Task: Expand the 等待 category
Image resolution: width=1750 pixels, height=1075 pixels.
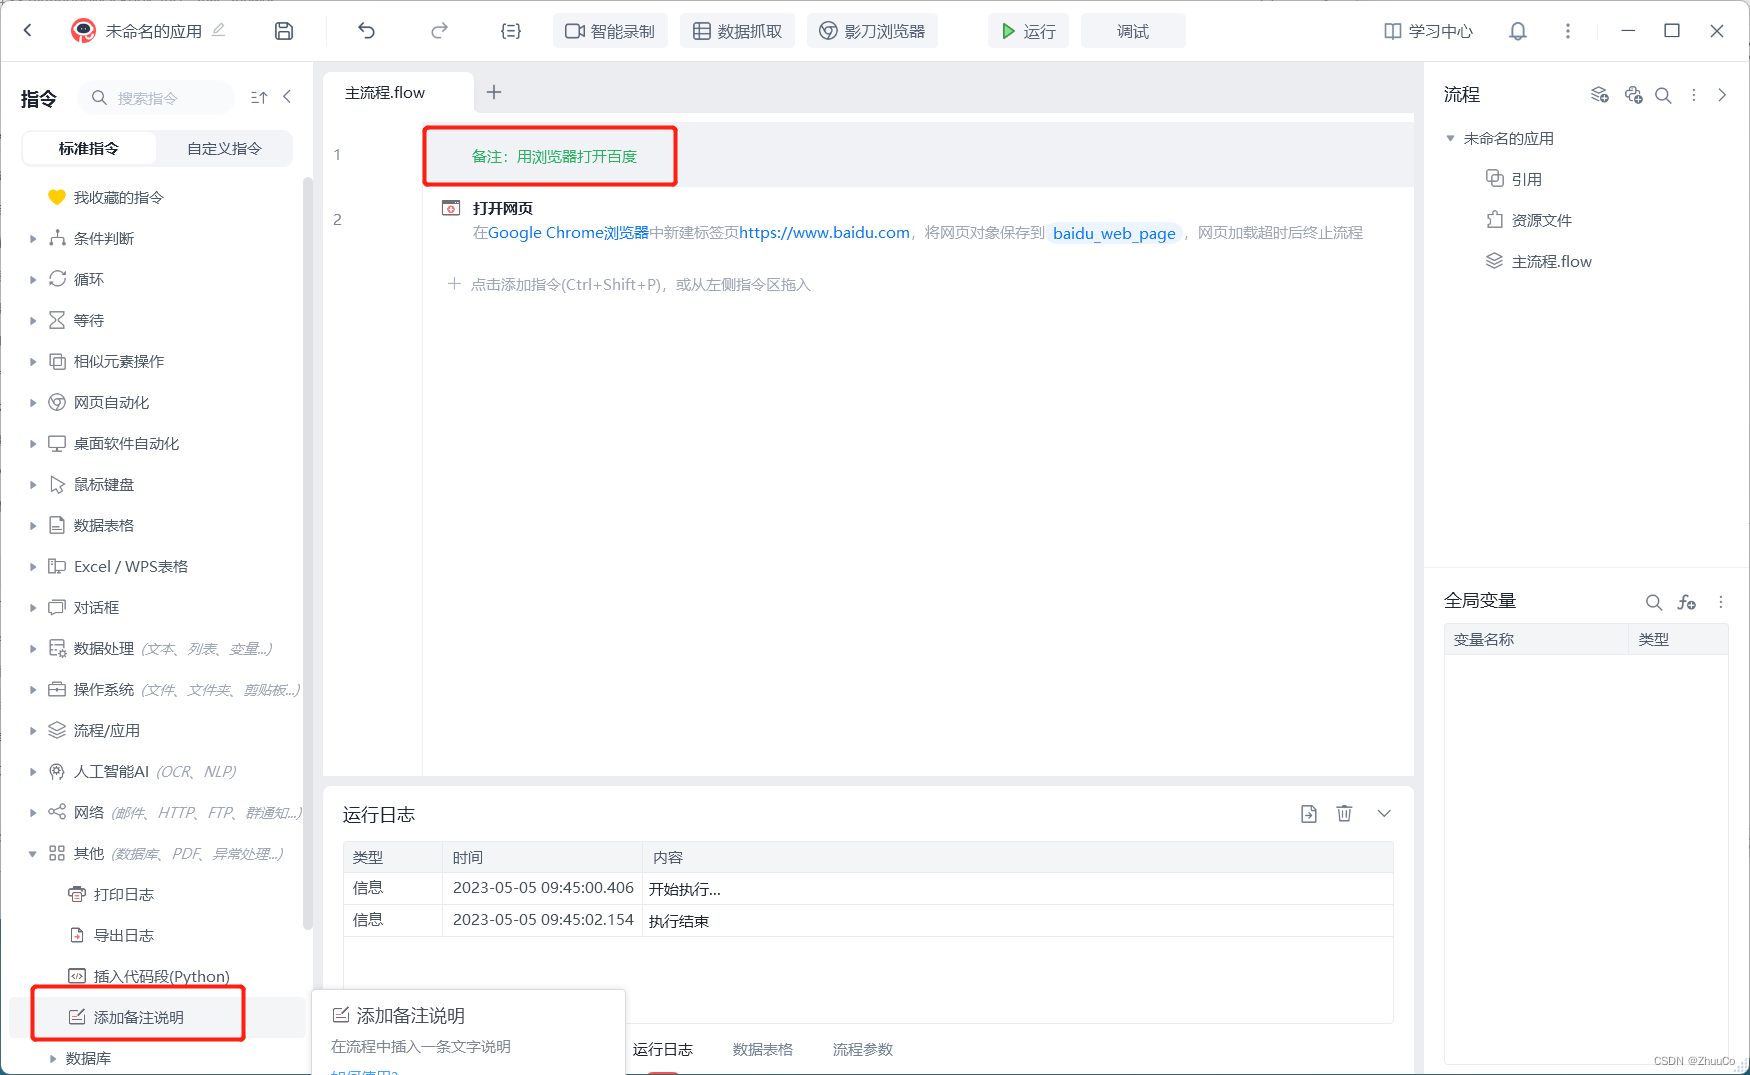Action: [x=33, y=320]
